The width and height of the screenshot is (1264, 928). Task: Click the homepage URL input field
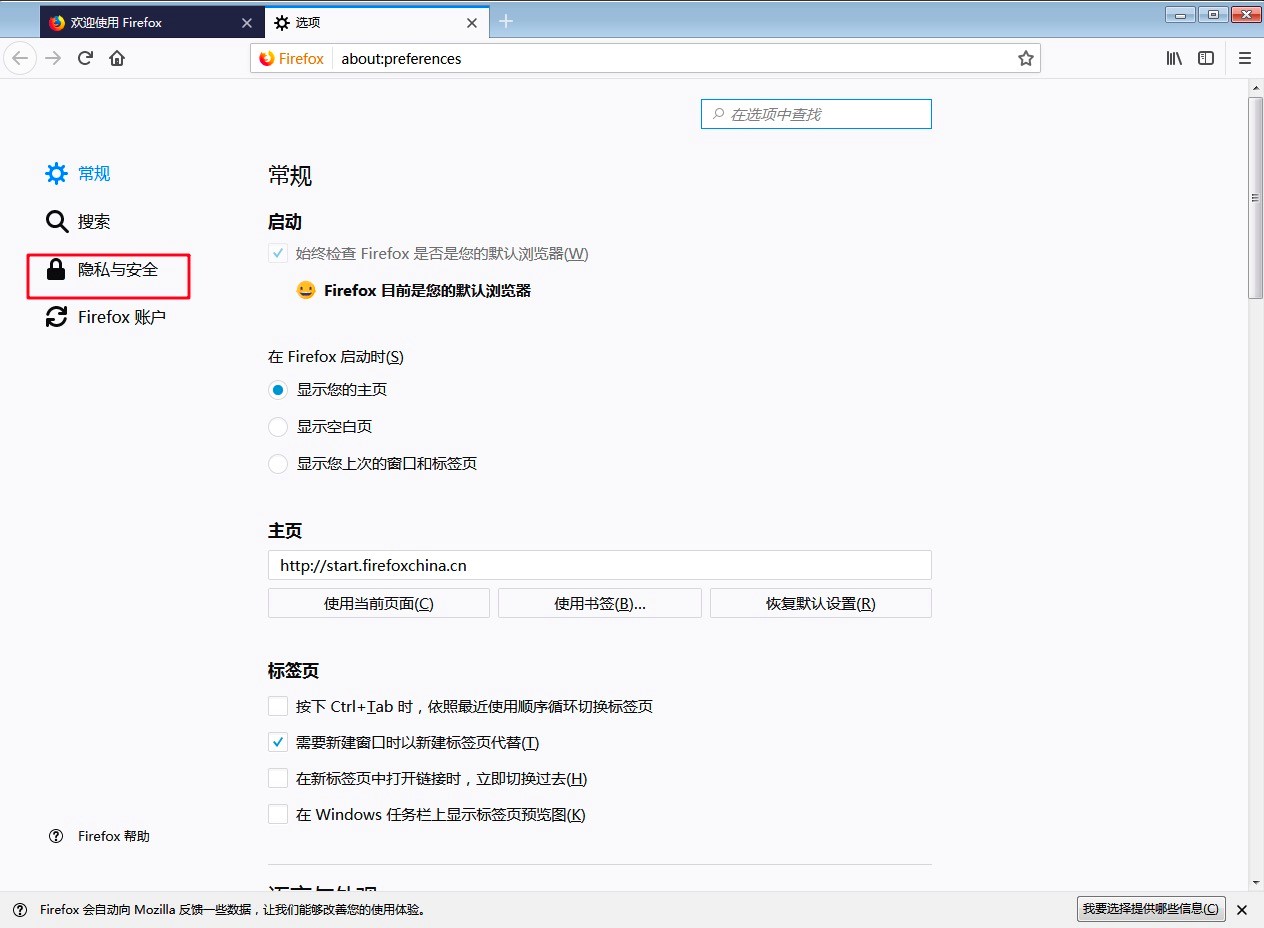click(x=599, y=565)
